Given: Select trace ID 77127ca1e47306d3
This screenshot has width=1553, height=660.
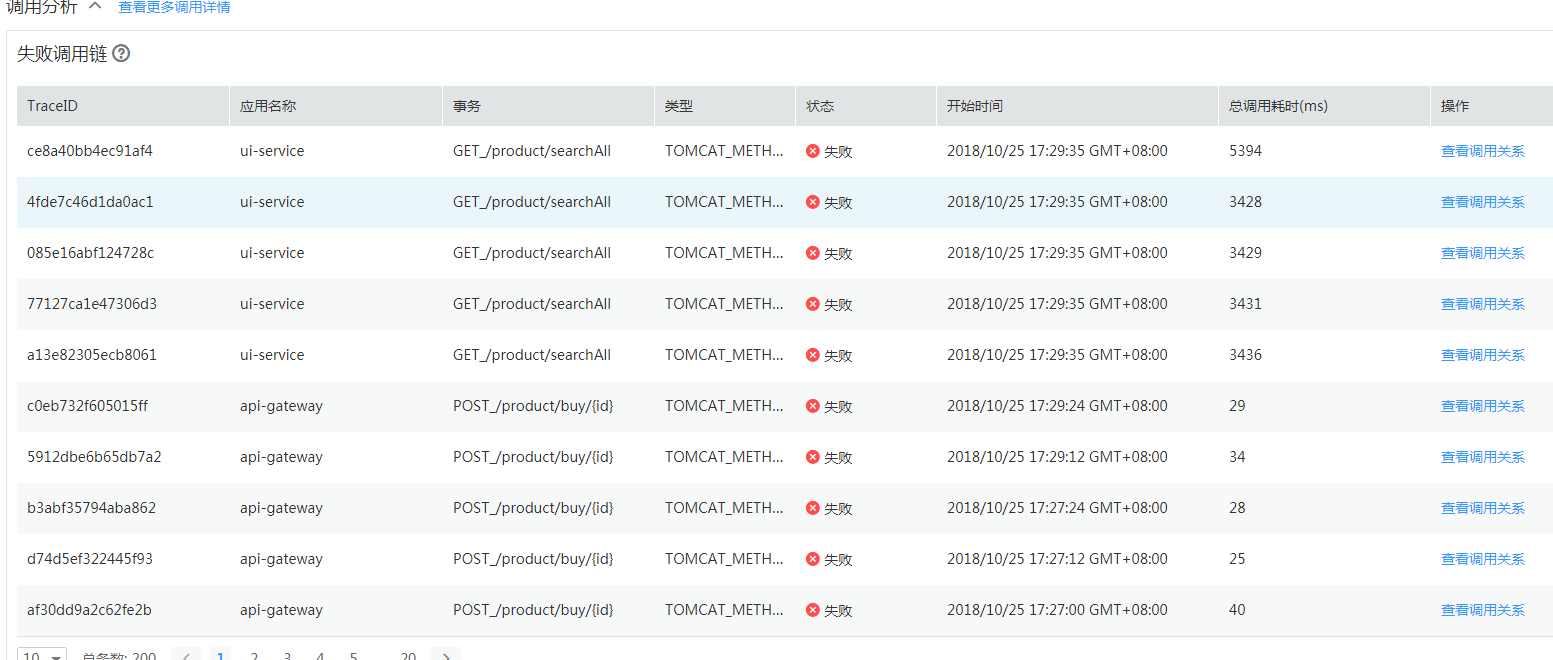Looking at the screenshot, I should click(x=92, y=304).
